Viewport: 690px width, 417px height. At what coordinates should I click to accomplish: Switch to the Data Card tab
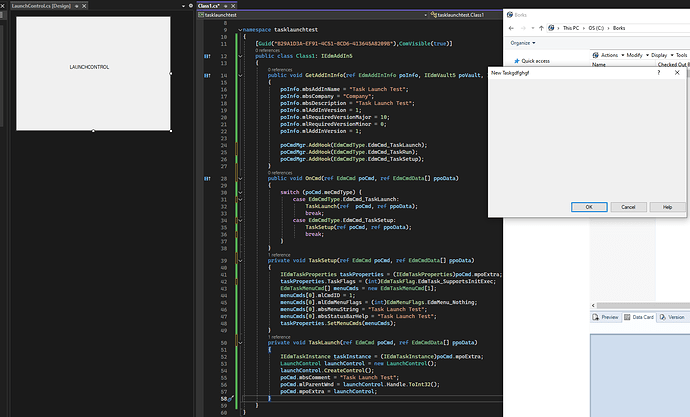(639, 317)
